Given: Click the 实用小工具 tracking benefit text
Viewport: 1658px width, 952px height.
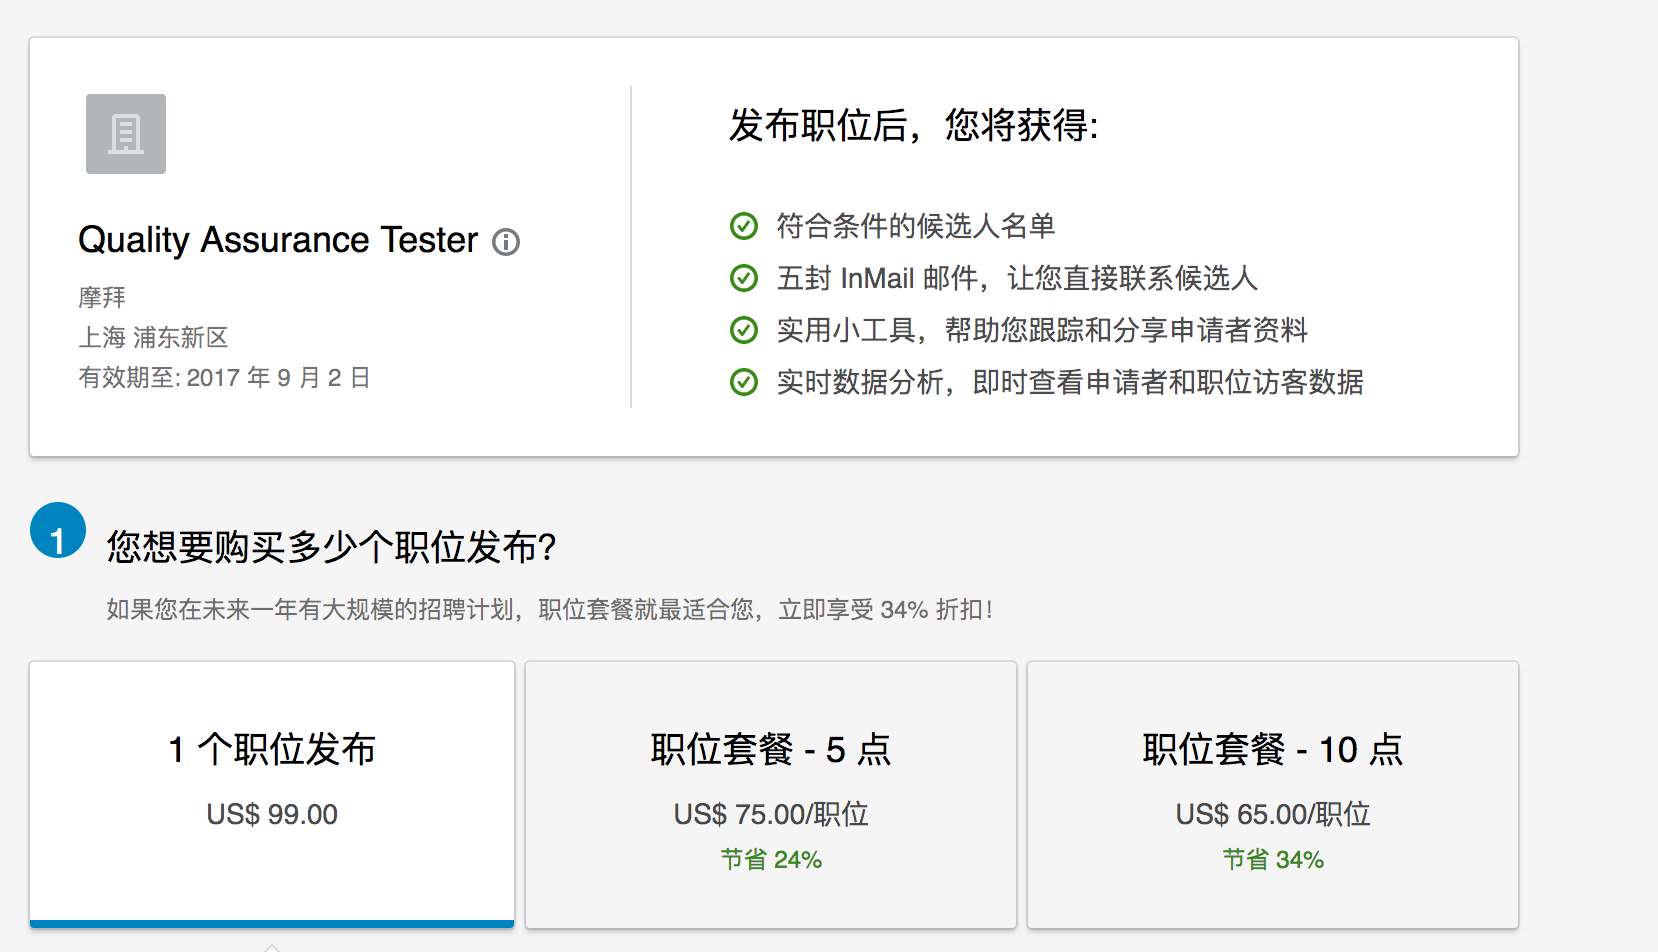Looking at the screenshot, I should pos(1042,330).
